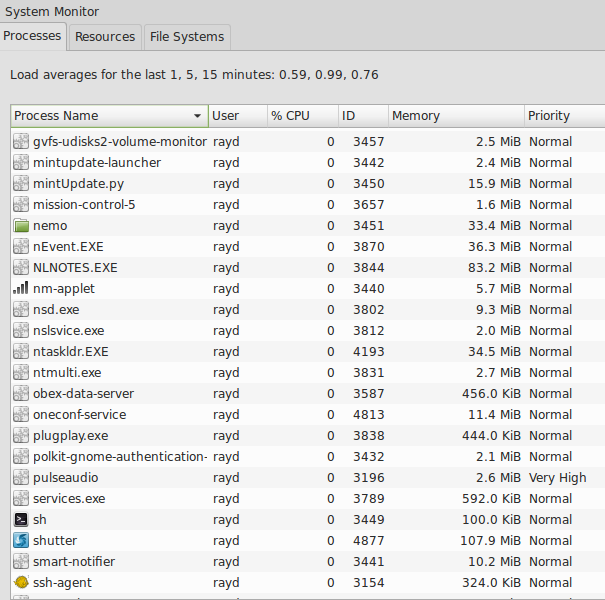This screenshot has height=600, width=605.
Task: Click the signal bars icon for nm-applet
Action: (21, 288)
